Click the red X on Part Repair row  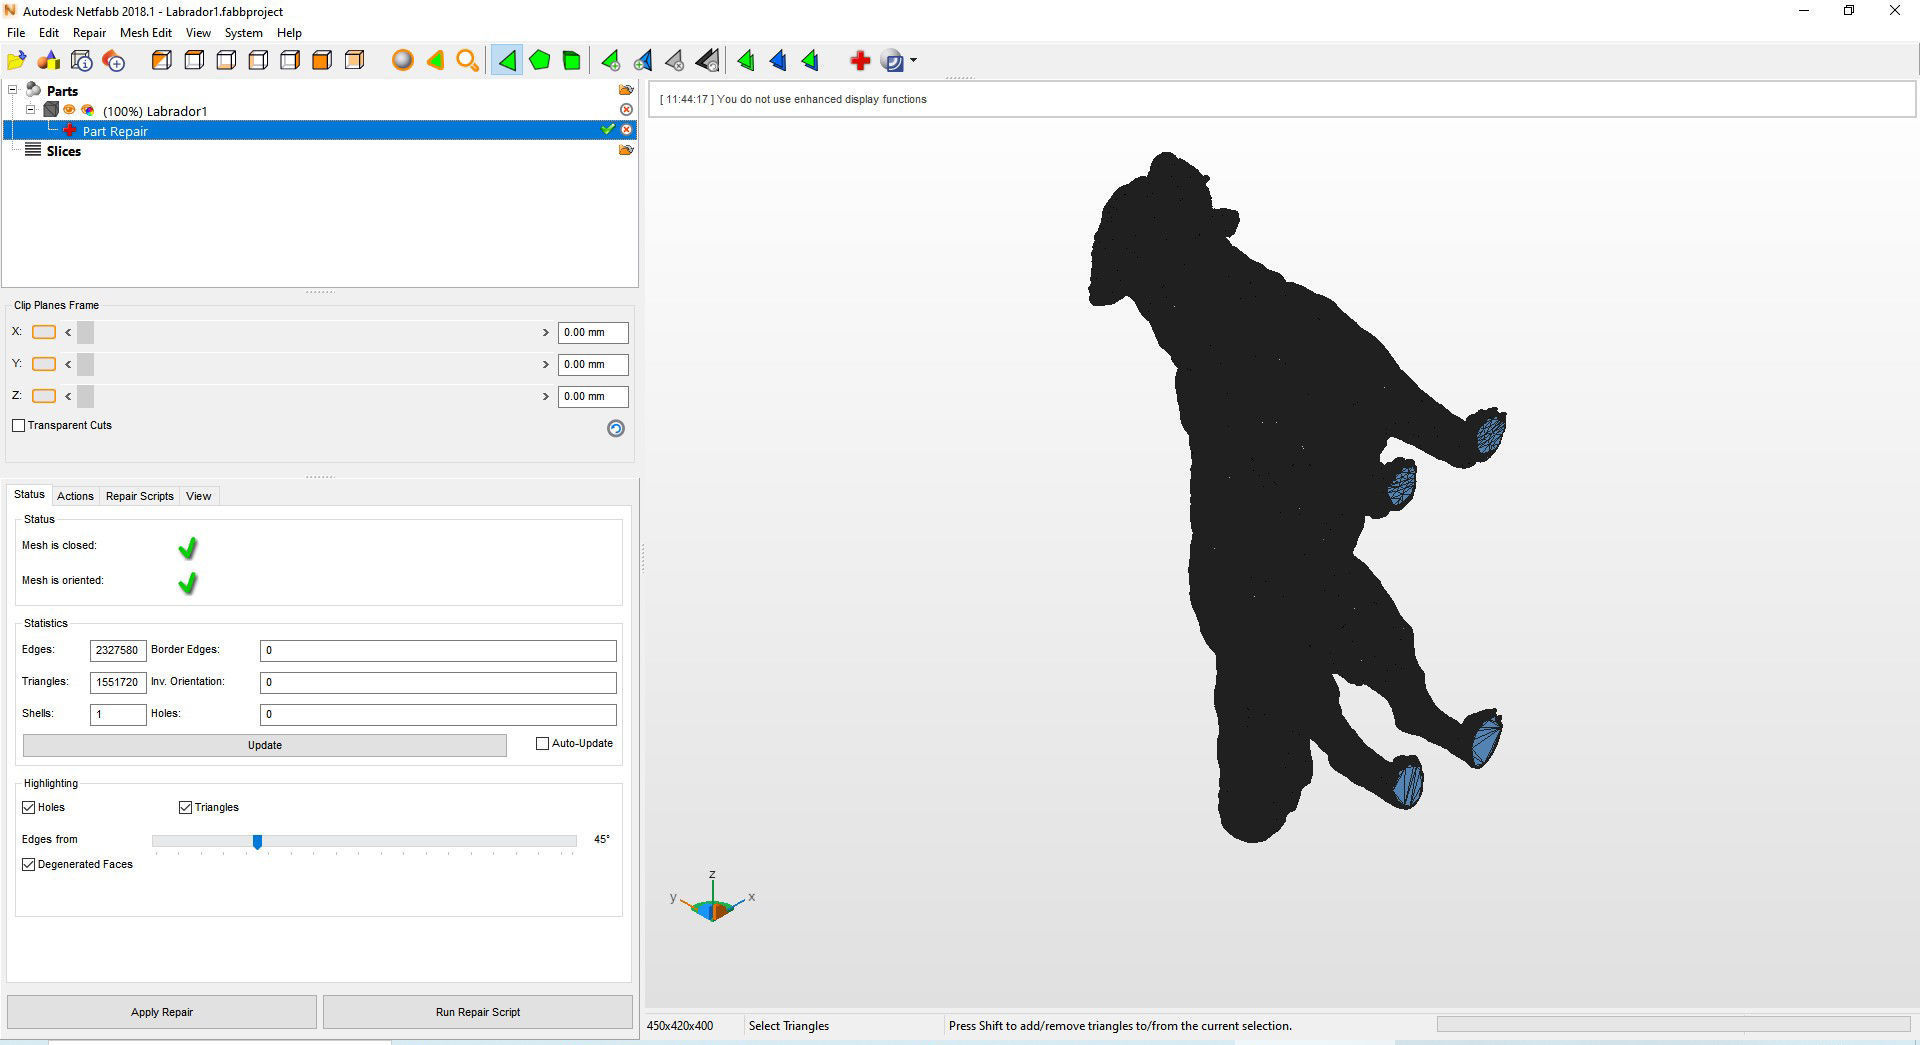pos(627,130)
